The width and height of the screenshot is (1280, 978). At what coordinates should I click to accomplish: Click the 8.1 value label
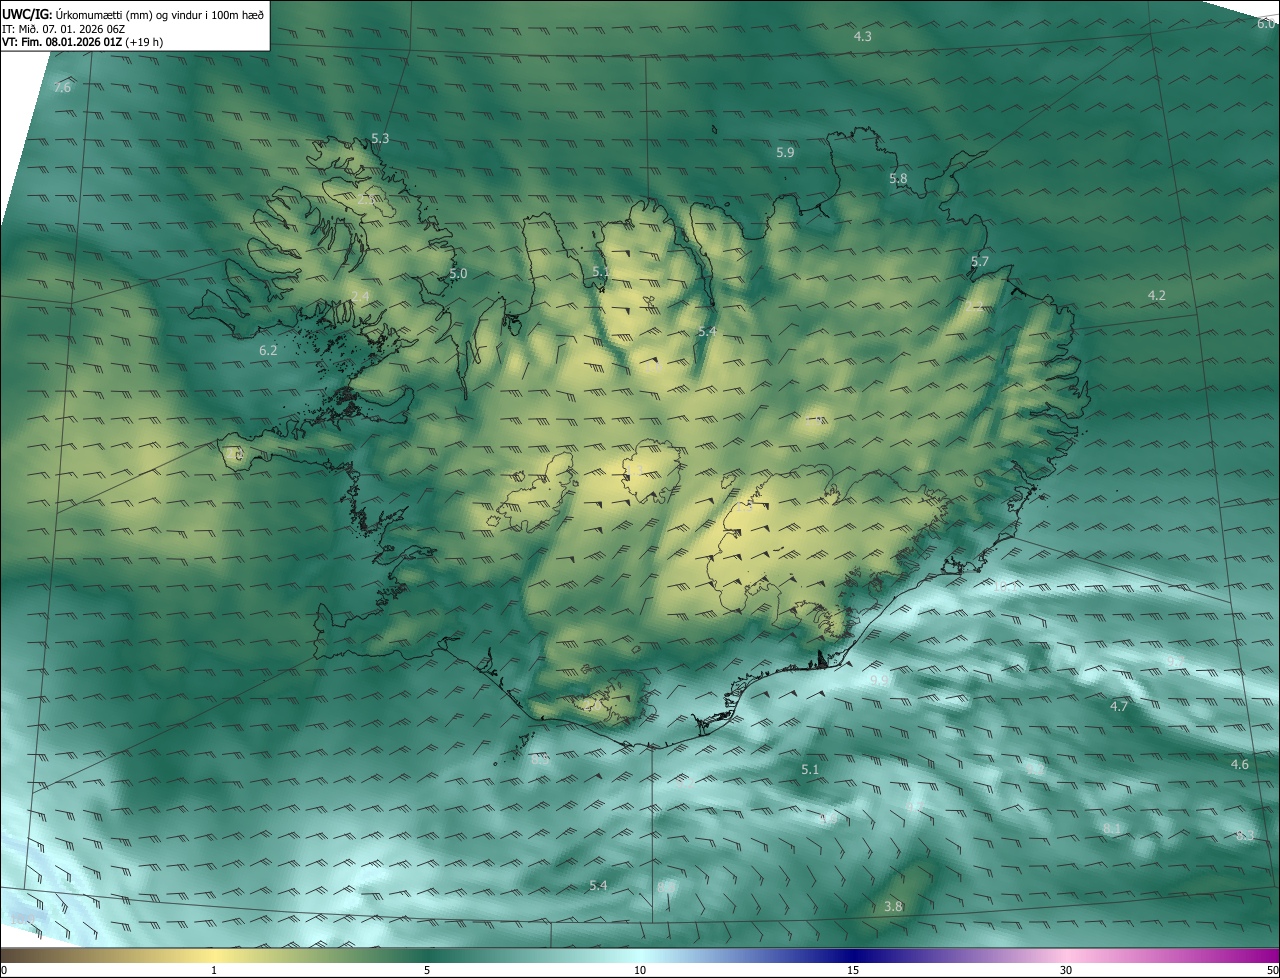[x=1112, y=829]
